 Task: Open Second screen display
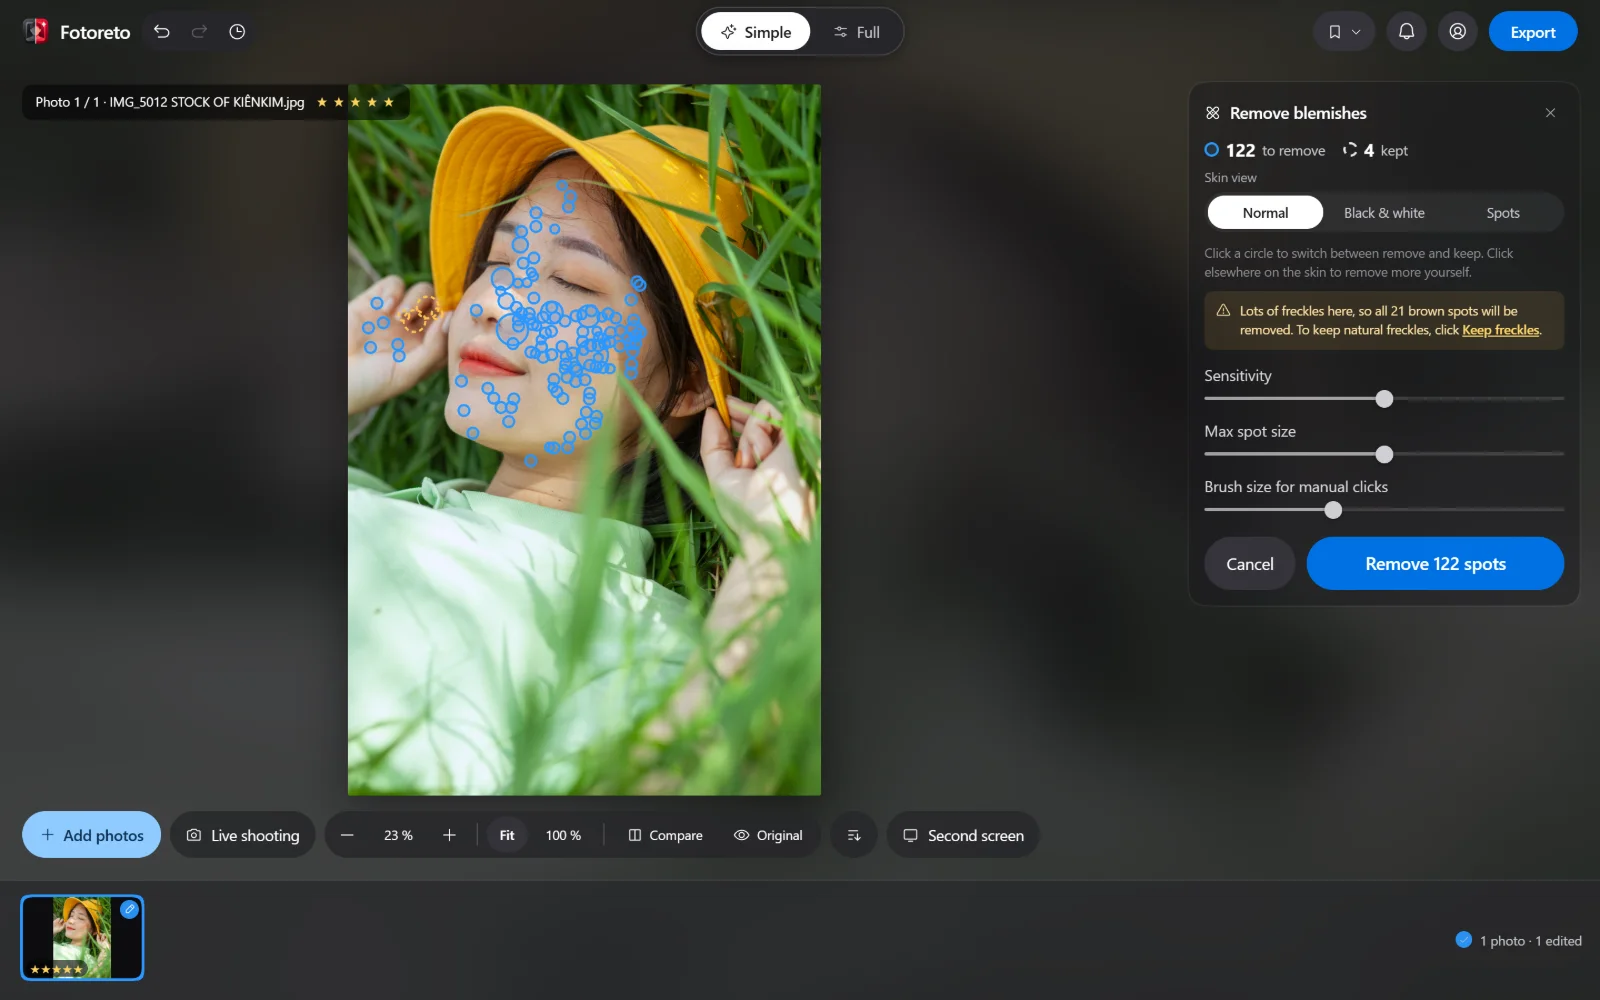click(963, 835)
